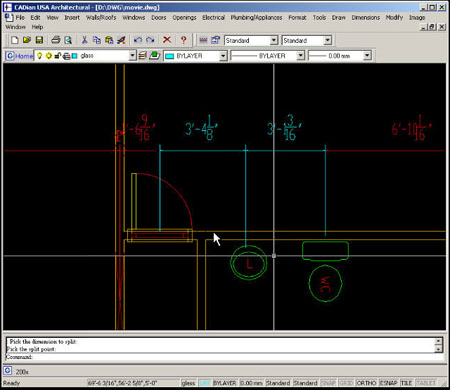Open the Walls/Roofs menu

(101, 18)
